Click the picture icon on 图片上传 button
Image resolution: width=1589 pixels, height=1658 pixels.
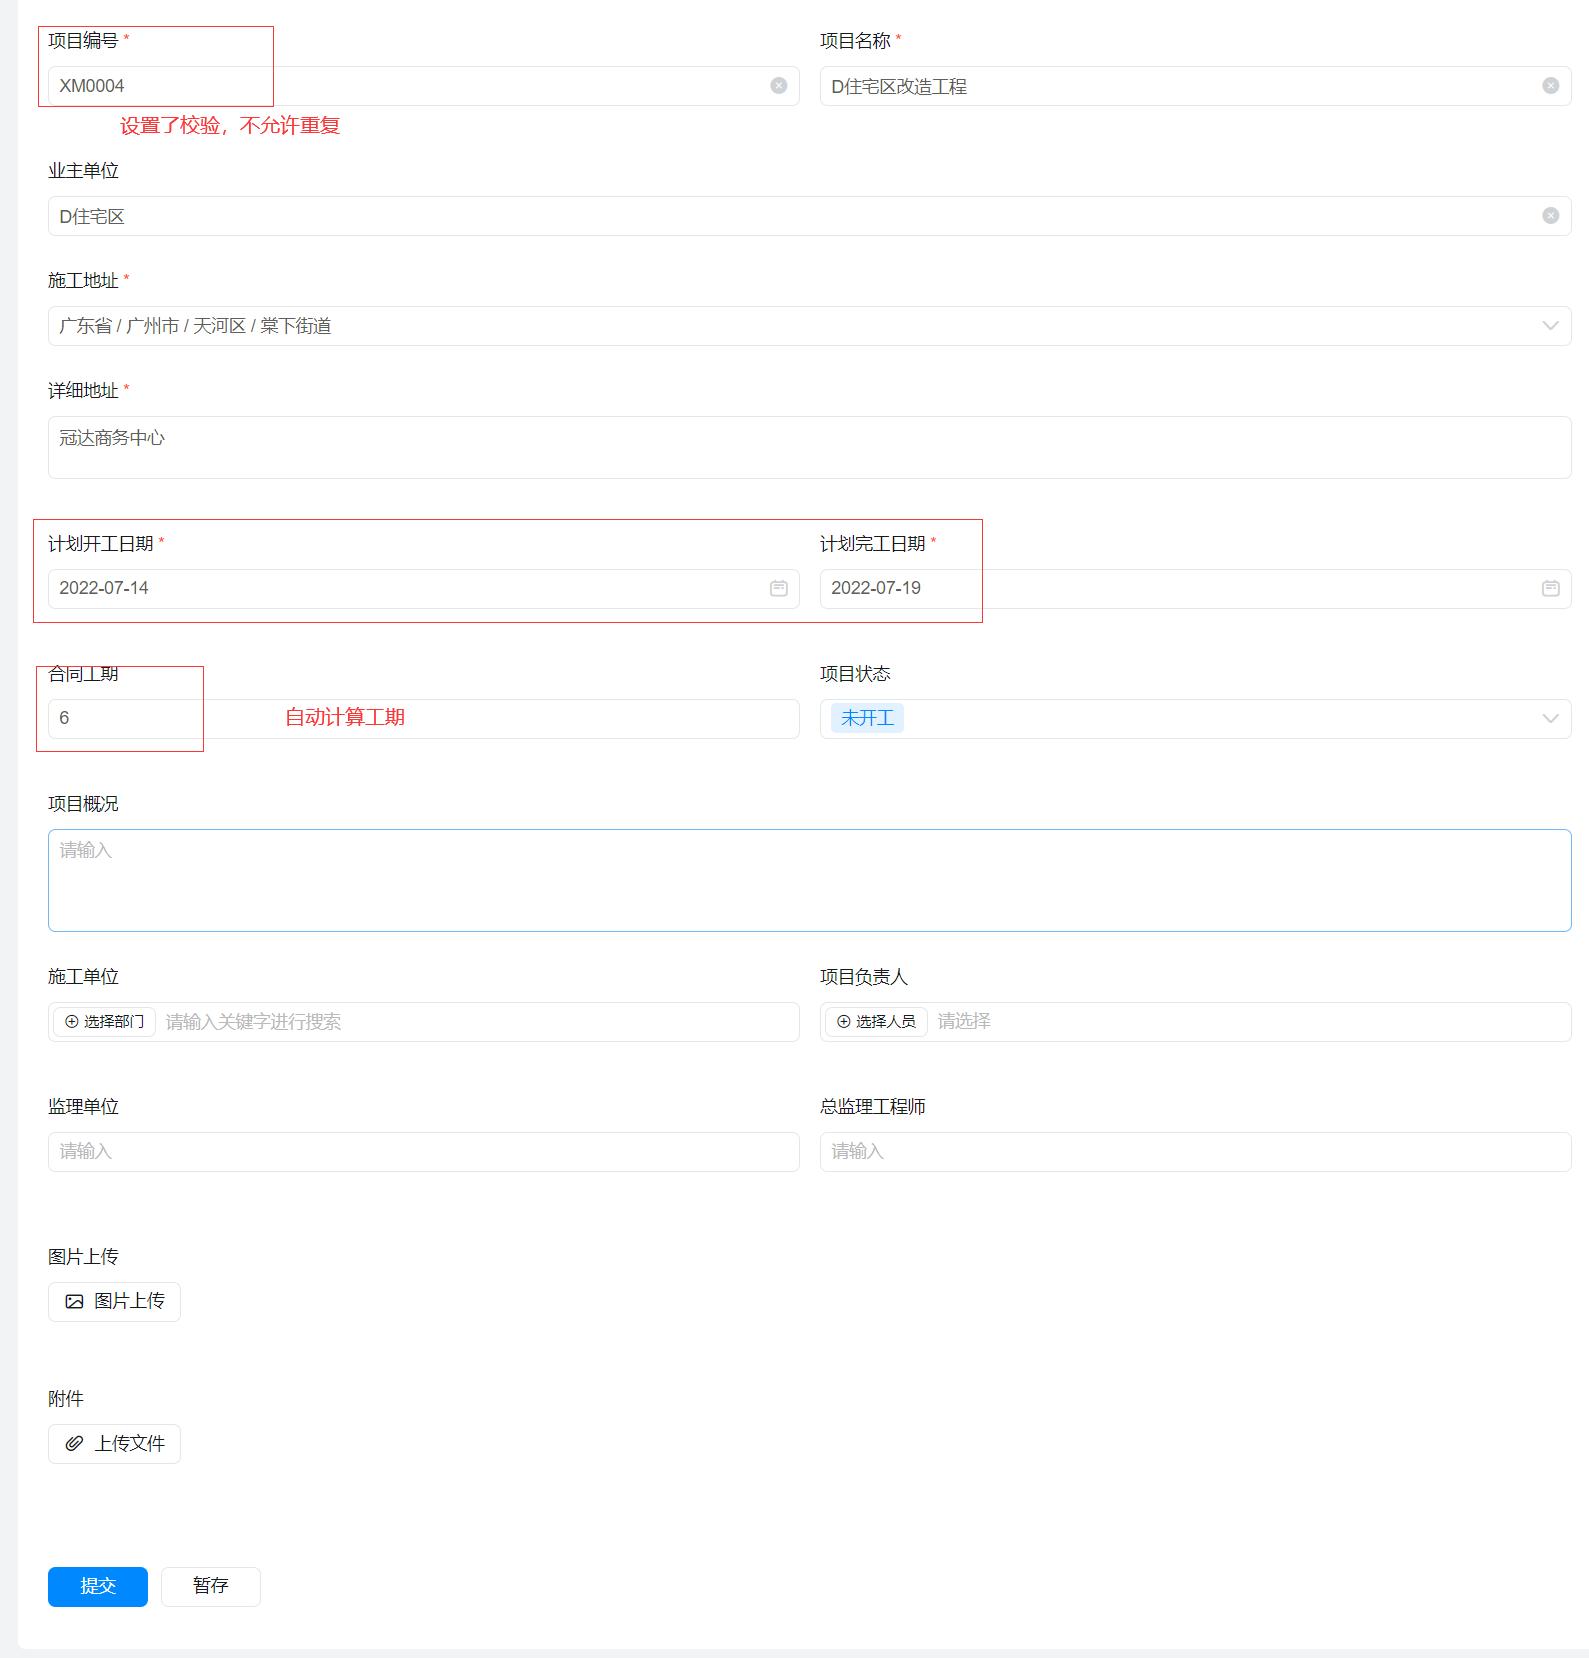coord(75,1302)
